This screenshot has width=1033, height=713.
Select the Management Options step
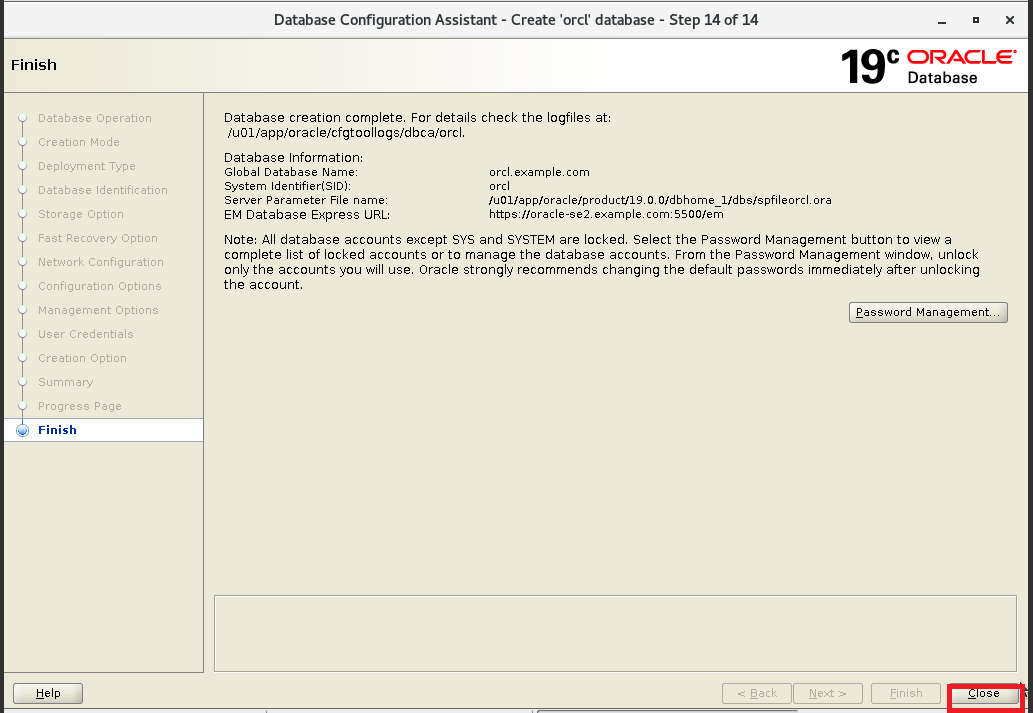click(98, 310)
